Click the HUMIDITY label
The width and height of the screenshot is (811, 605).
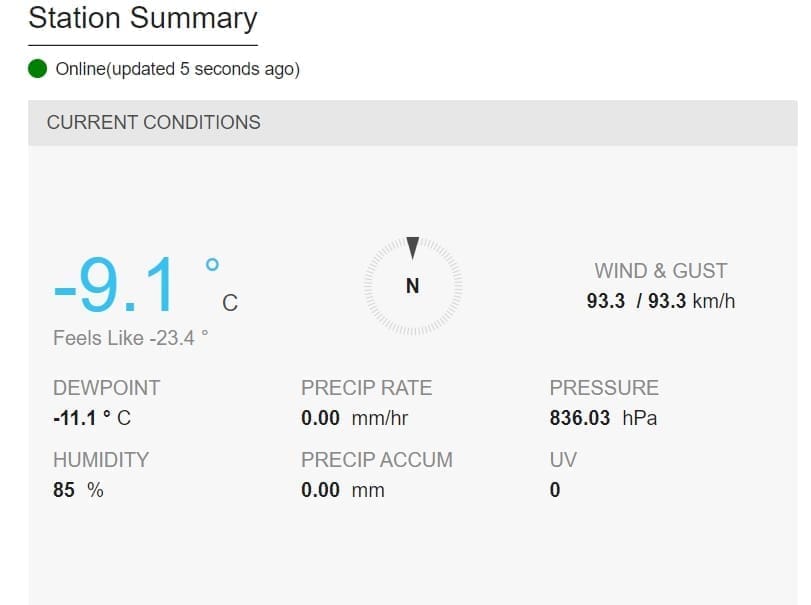[x=101, y=460]
